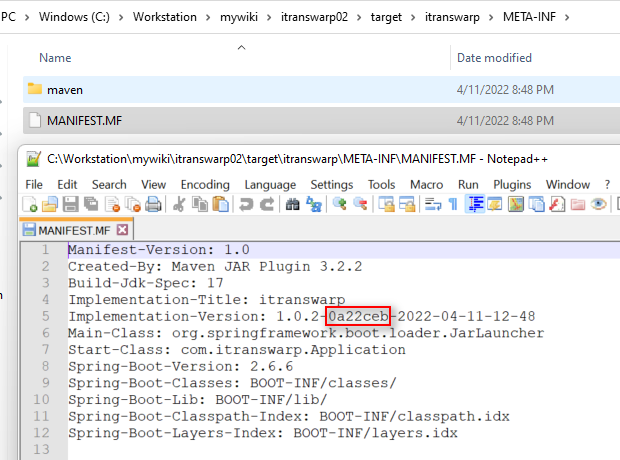The image size is (620, 460).
Task: Click the monitoring eye toolbar icon
Action: point(599,204)
